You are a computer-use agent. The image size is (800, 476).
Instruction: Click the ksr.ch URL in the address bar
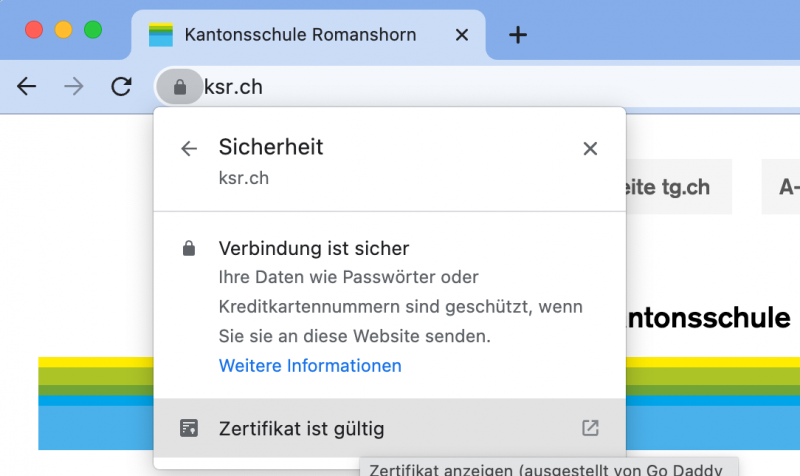click(x=233, y=87)
